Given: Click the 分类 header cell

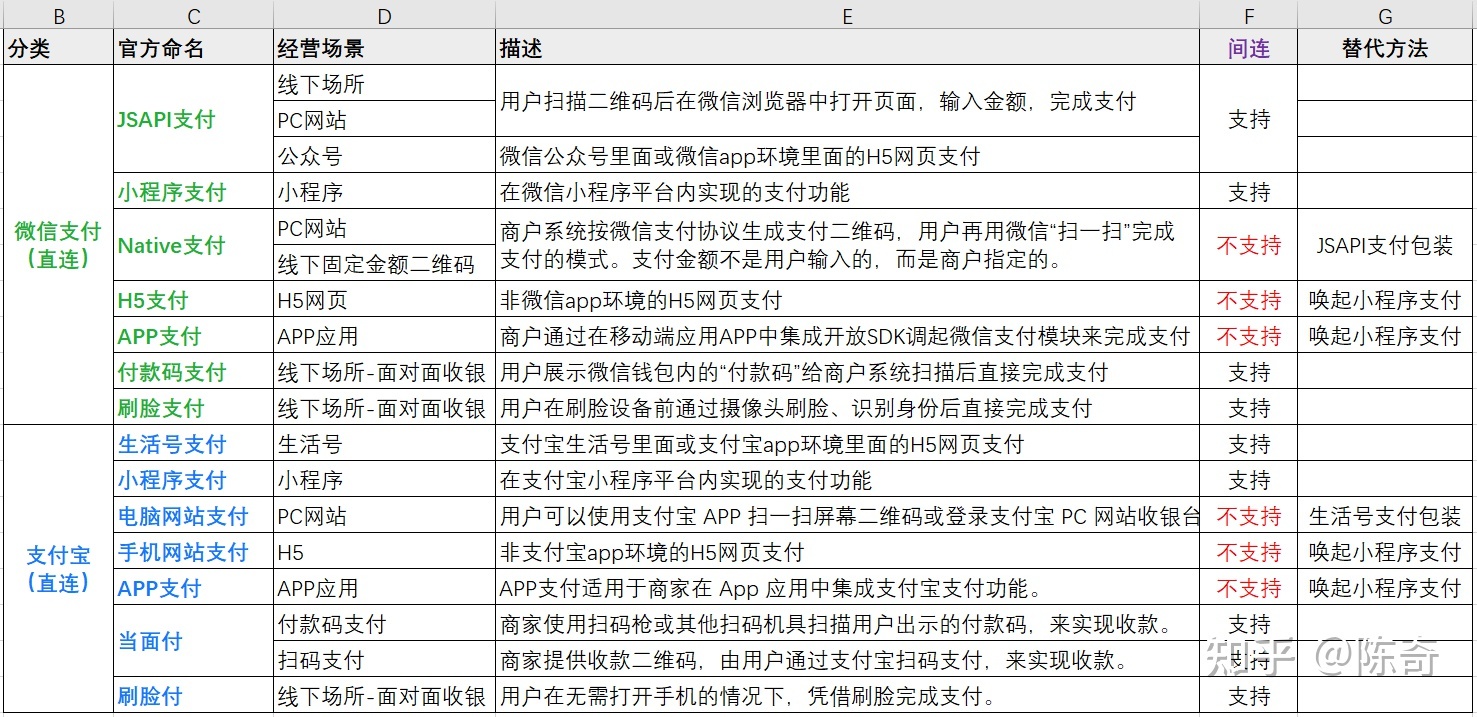Looking at the screenshot, I should [x=57, y=49].
